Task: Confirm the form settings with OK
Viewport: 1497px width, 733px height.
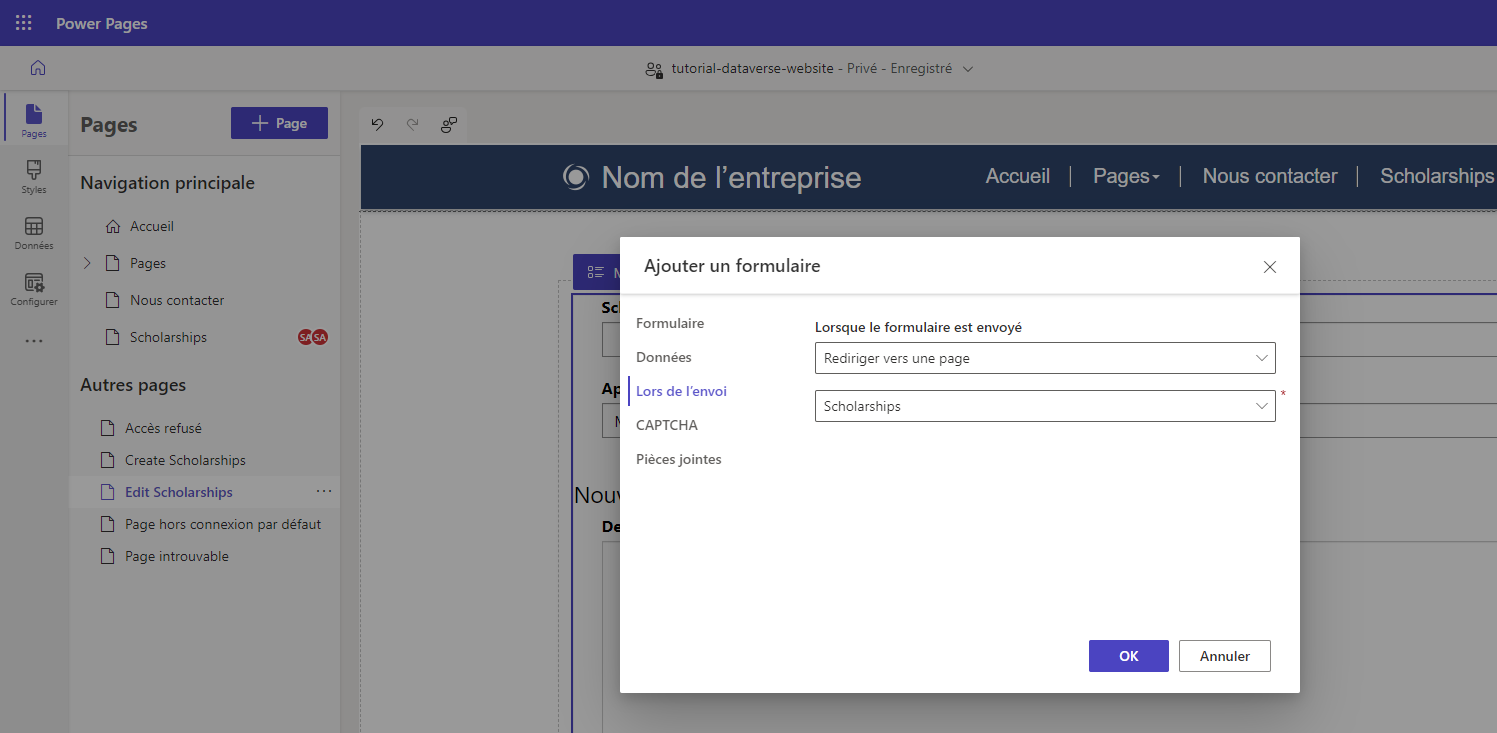Action: 1128,655
